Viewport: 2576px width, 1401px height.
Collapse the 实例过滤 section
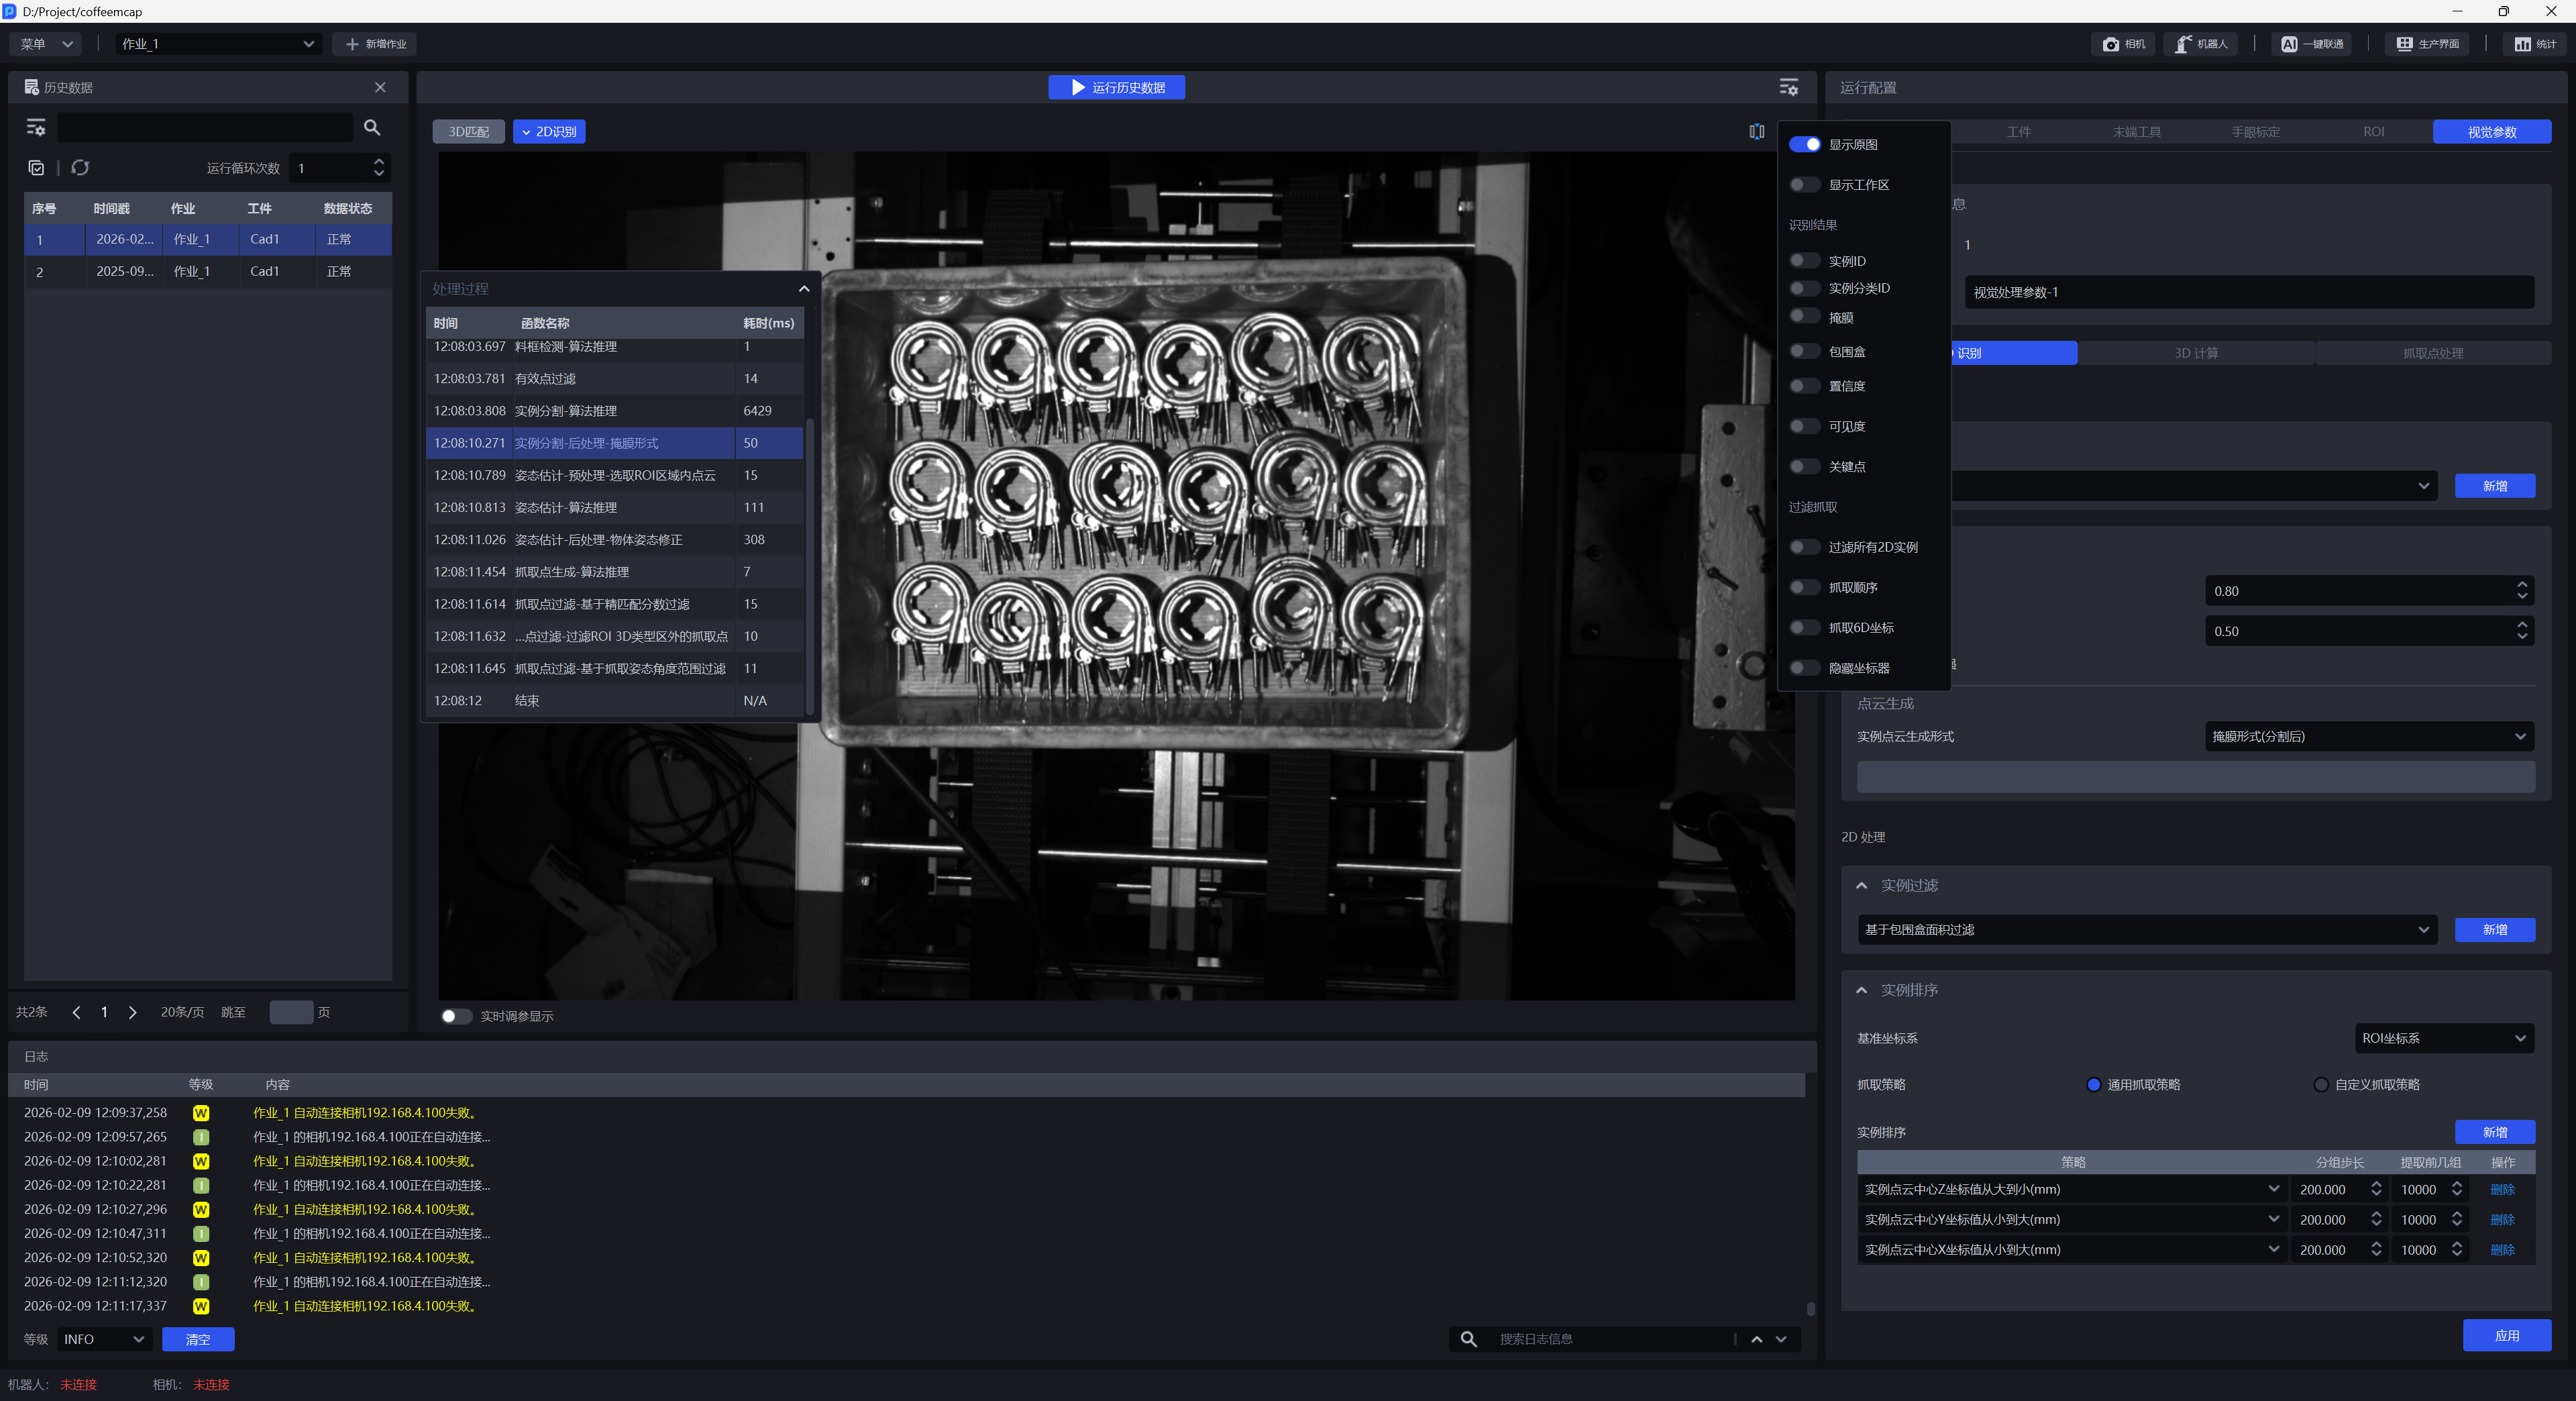point(1861,886)
